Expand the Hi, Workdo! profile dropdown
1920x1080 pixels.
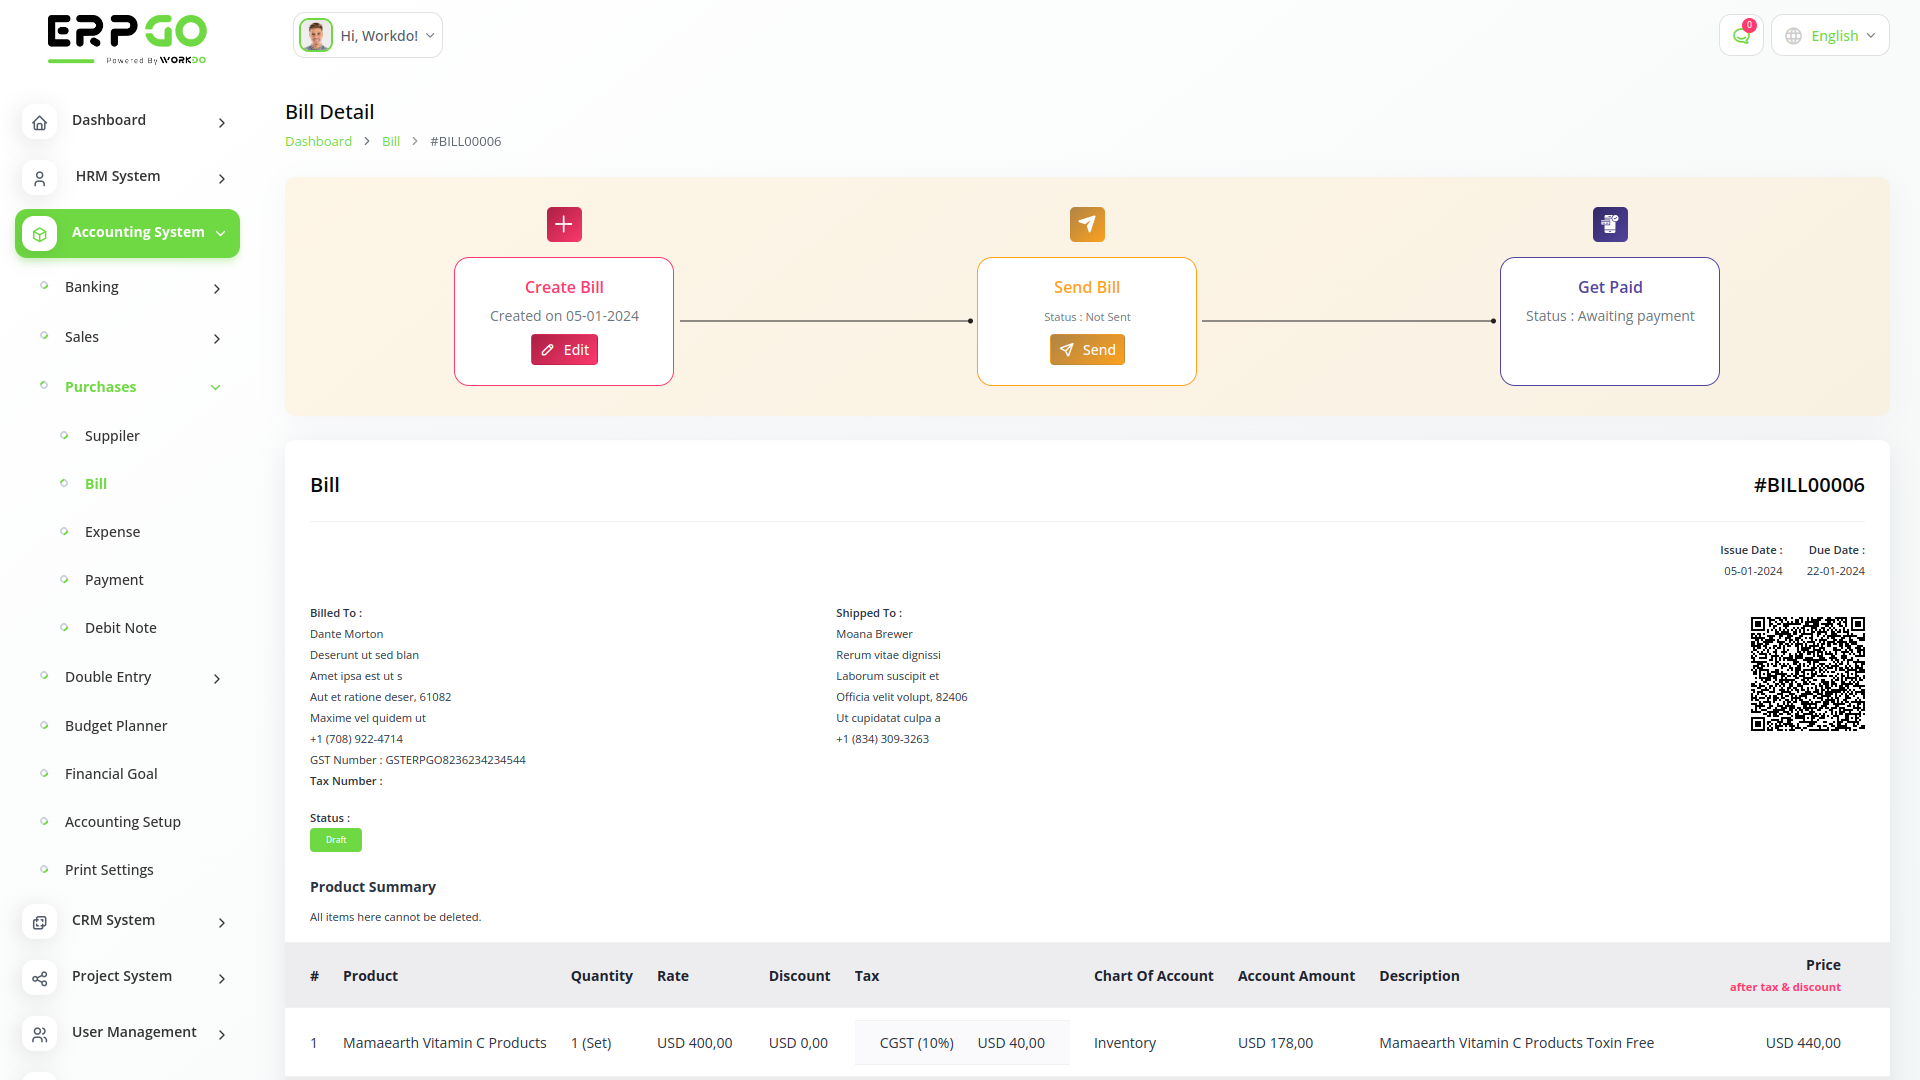coord(367,34)
